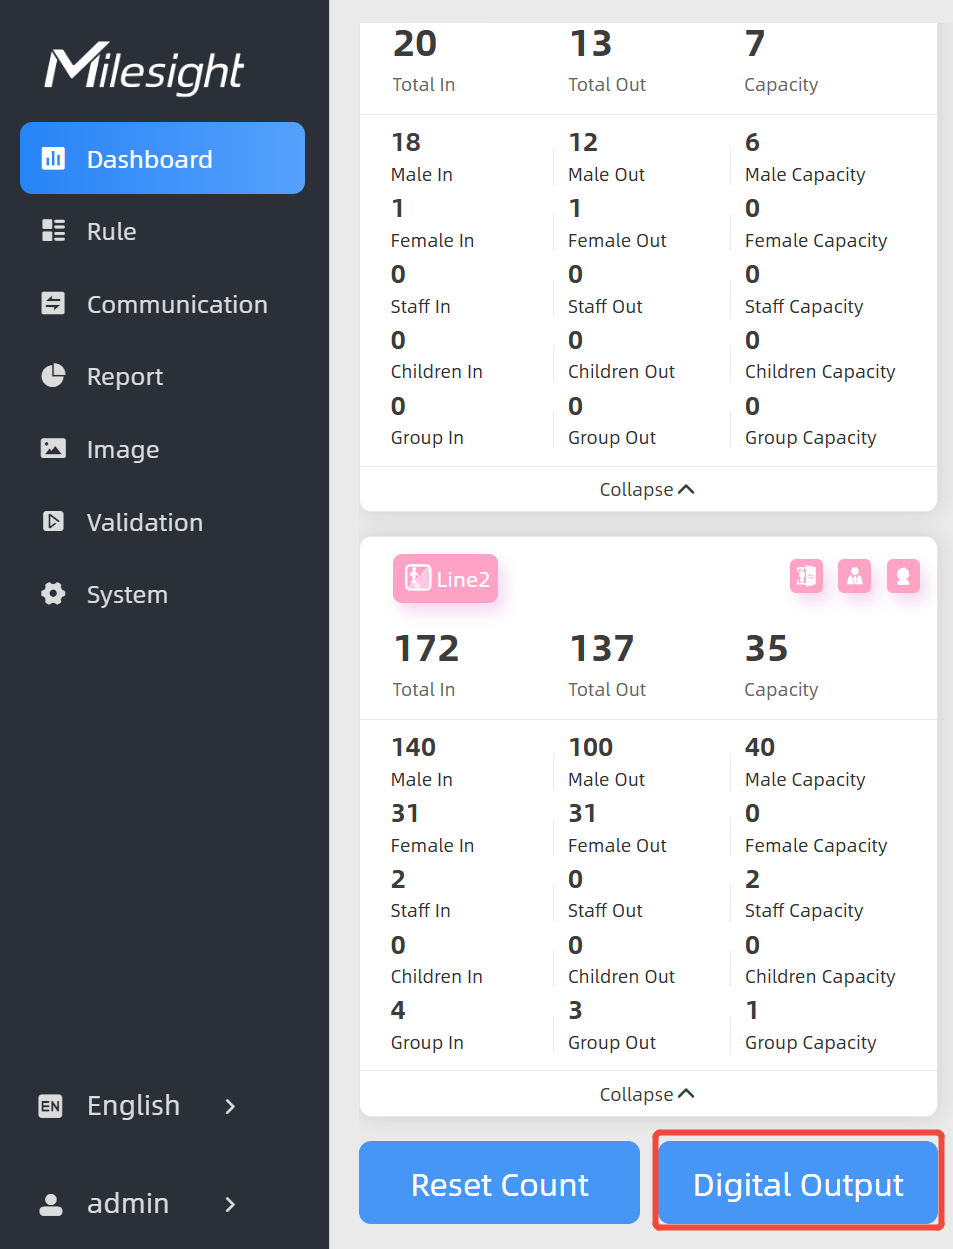The height and width of the screenshot is (1249, 953).
Task: Open the Dashboard page in sidebar
Action: [x=162, y=158]
